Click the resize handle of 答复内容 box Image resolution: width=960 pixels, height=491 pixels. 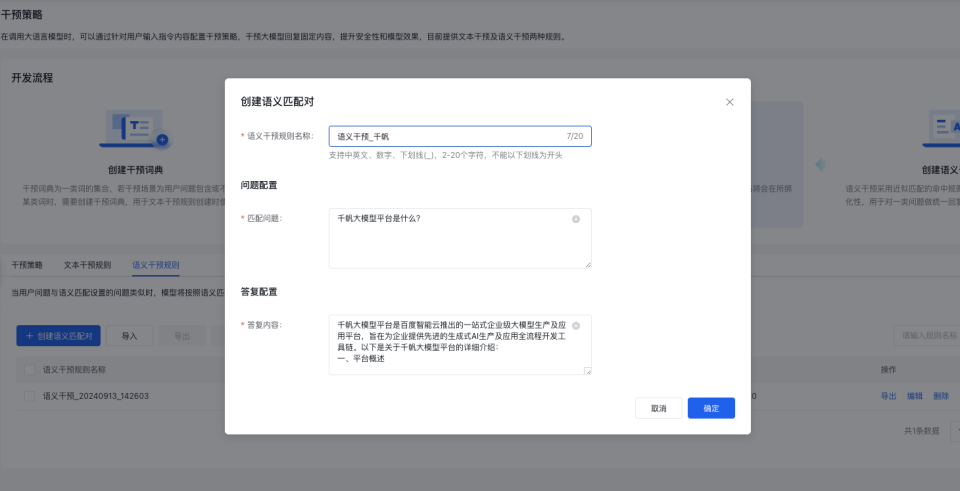point(587,370)
